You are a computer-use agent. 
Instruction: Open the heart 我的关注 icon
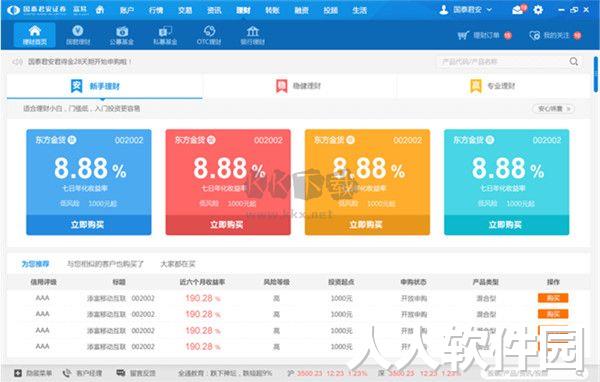535,36
